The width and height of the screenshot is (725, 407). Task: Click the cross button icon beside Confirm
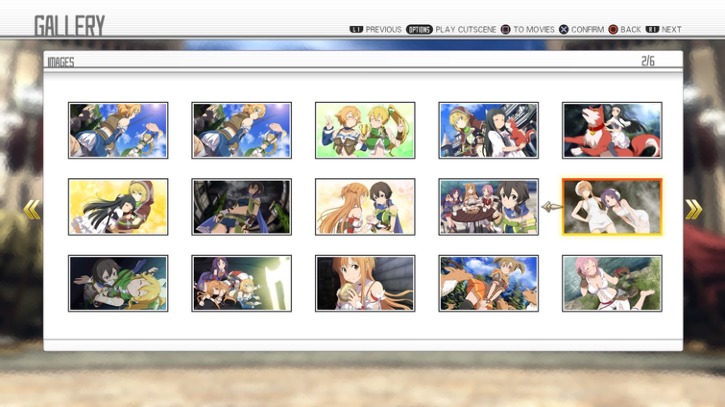click(x=564, y=30)
